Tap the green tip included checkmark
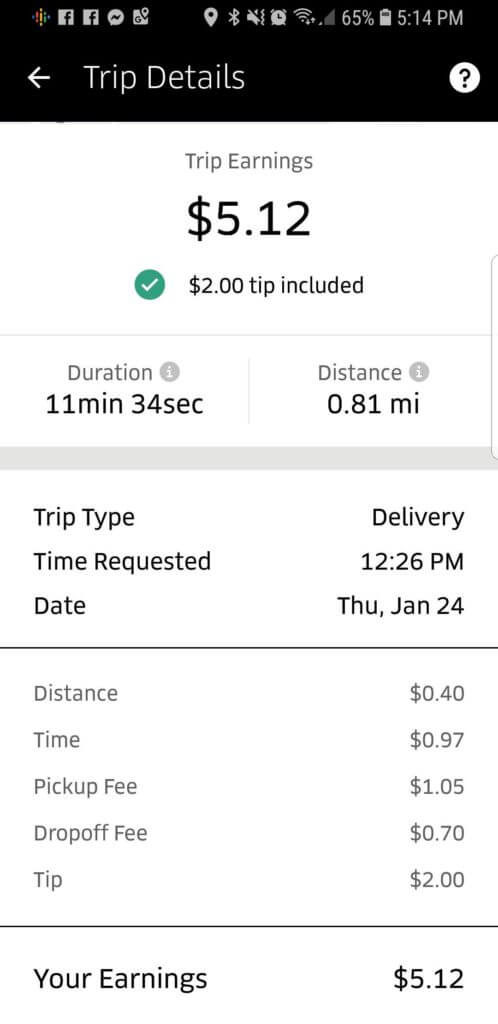 pyautogui.click(x=149, y=285)
